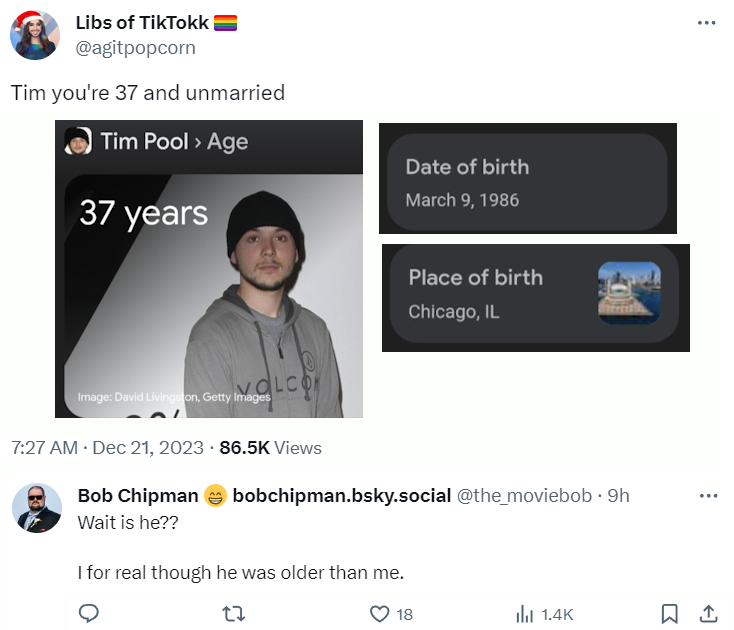The width and height of the screenshot is (734, 630).
Task: Open the @agitpopcorn handle link
Action: click(135, 47)
